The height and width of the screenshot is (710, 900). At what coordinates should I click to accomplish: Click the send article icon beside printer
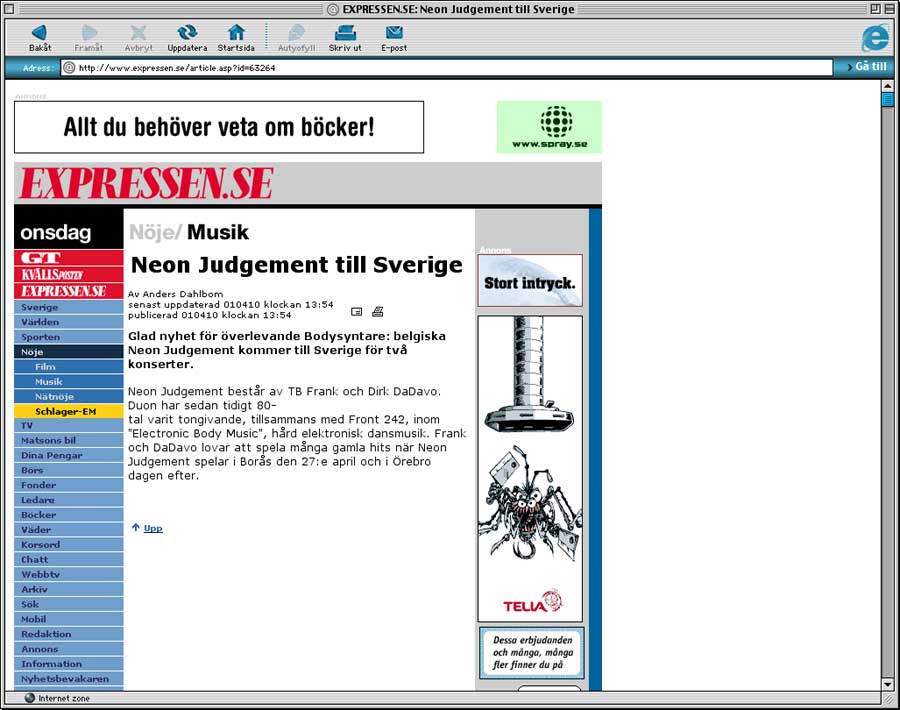(x=356, y=312)
